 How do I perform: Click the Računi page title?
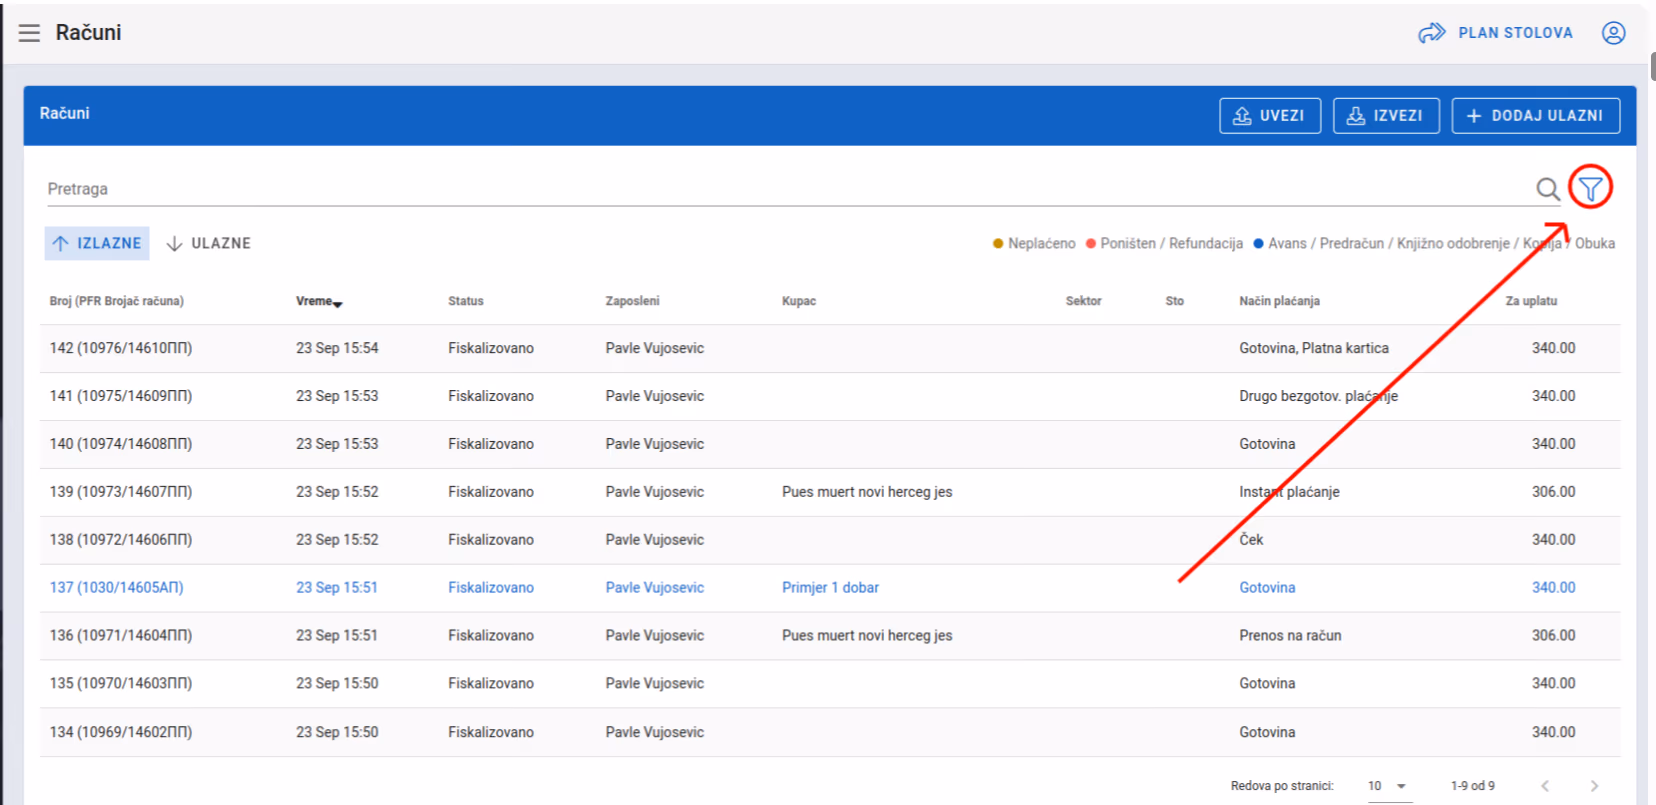(88, 33)
